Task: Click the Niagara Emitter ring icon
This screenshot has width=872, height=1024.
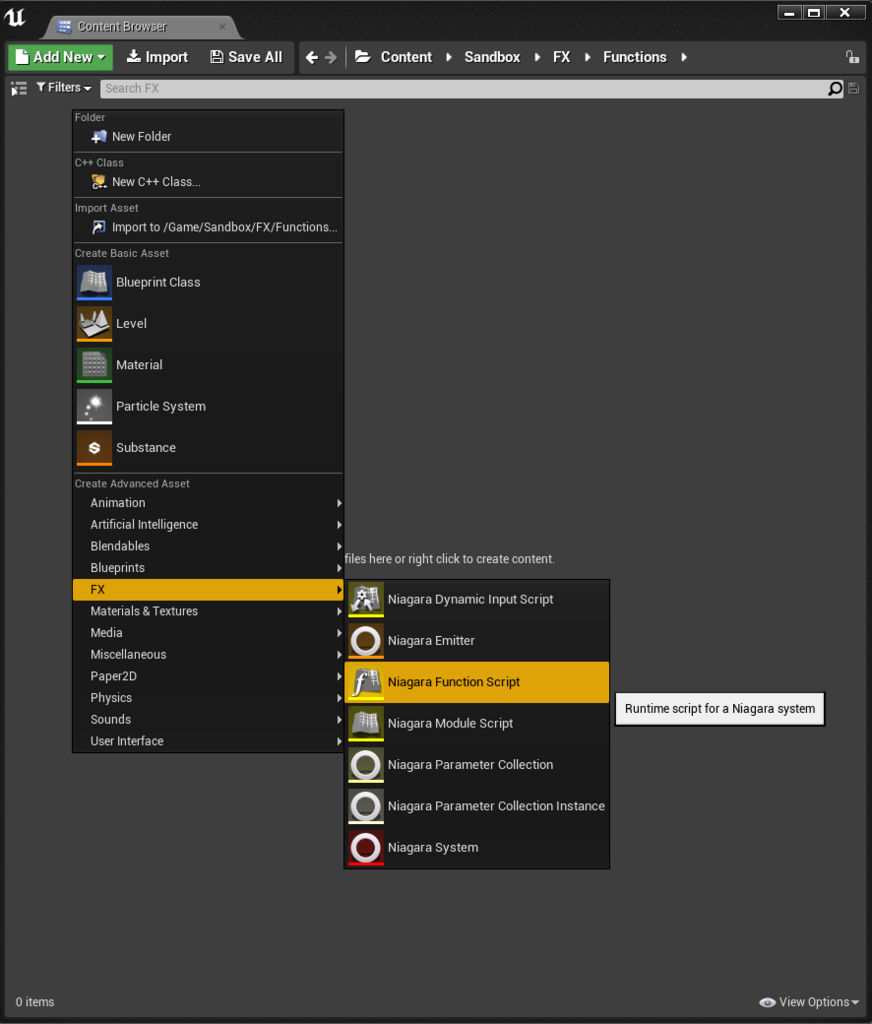Action: coord(366,641)
